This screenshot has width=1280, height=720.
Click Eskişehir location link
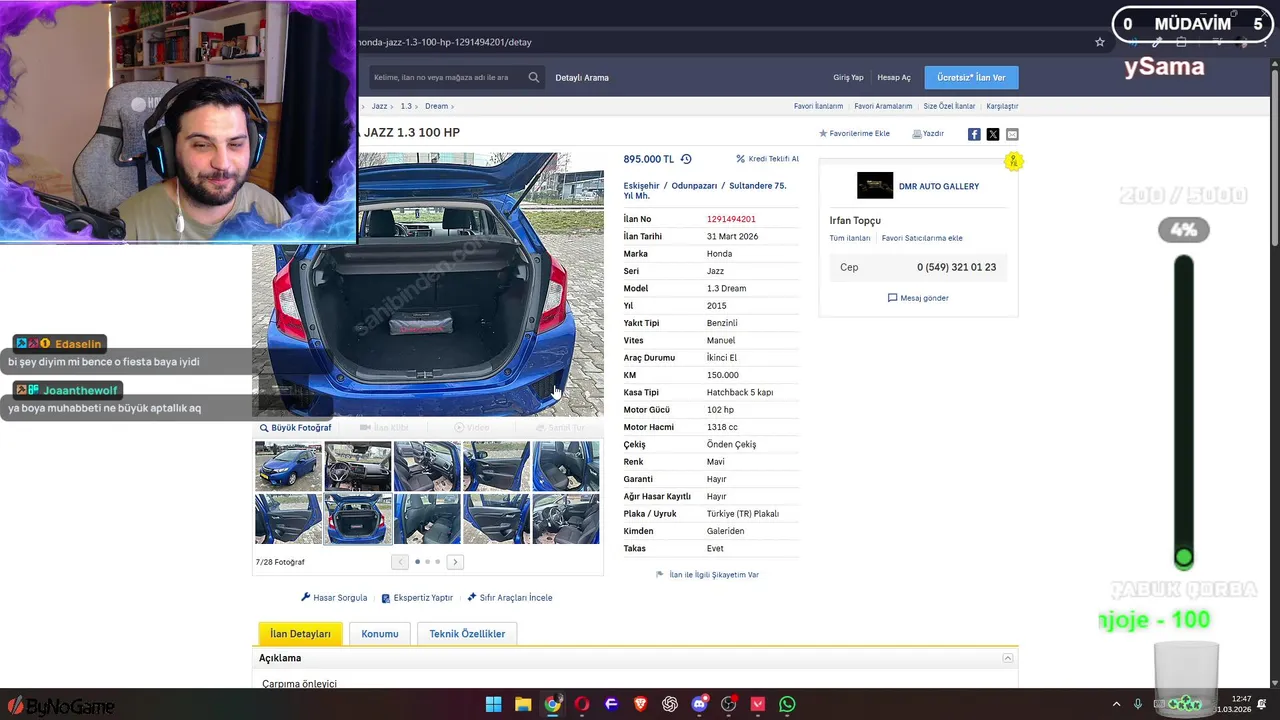(x=641, y=186)
